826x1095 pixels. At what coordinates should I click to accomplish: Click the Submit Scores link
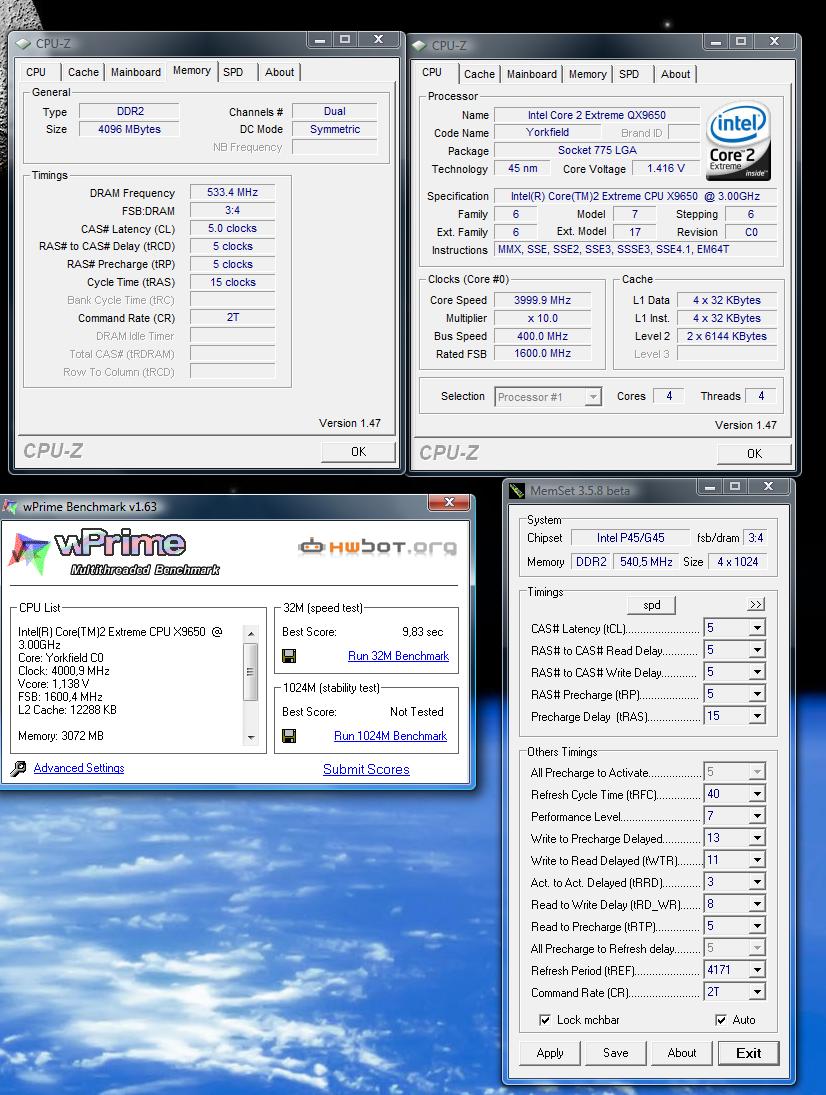coord(366,769)
